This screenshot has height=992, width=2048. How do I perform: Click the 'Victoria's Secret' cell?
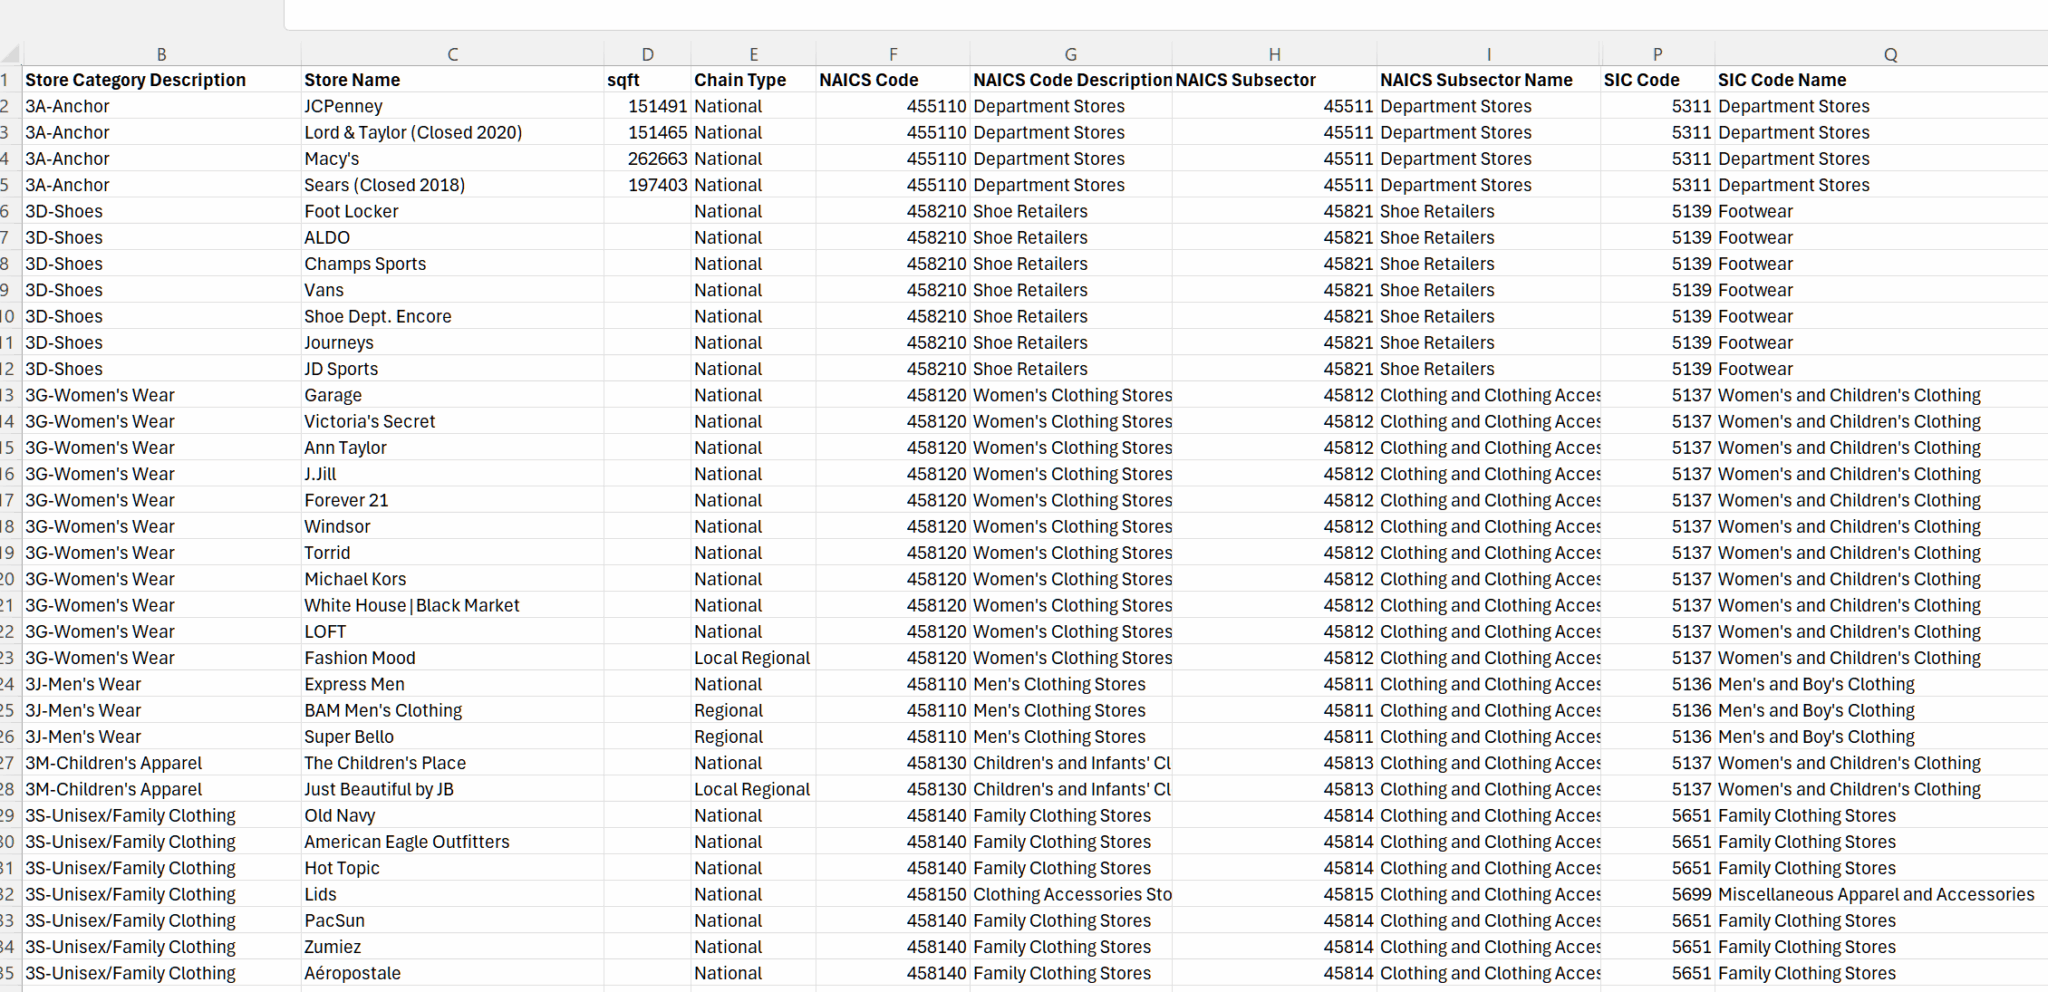pyautogui.click(x=369, y=422)
